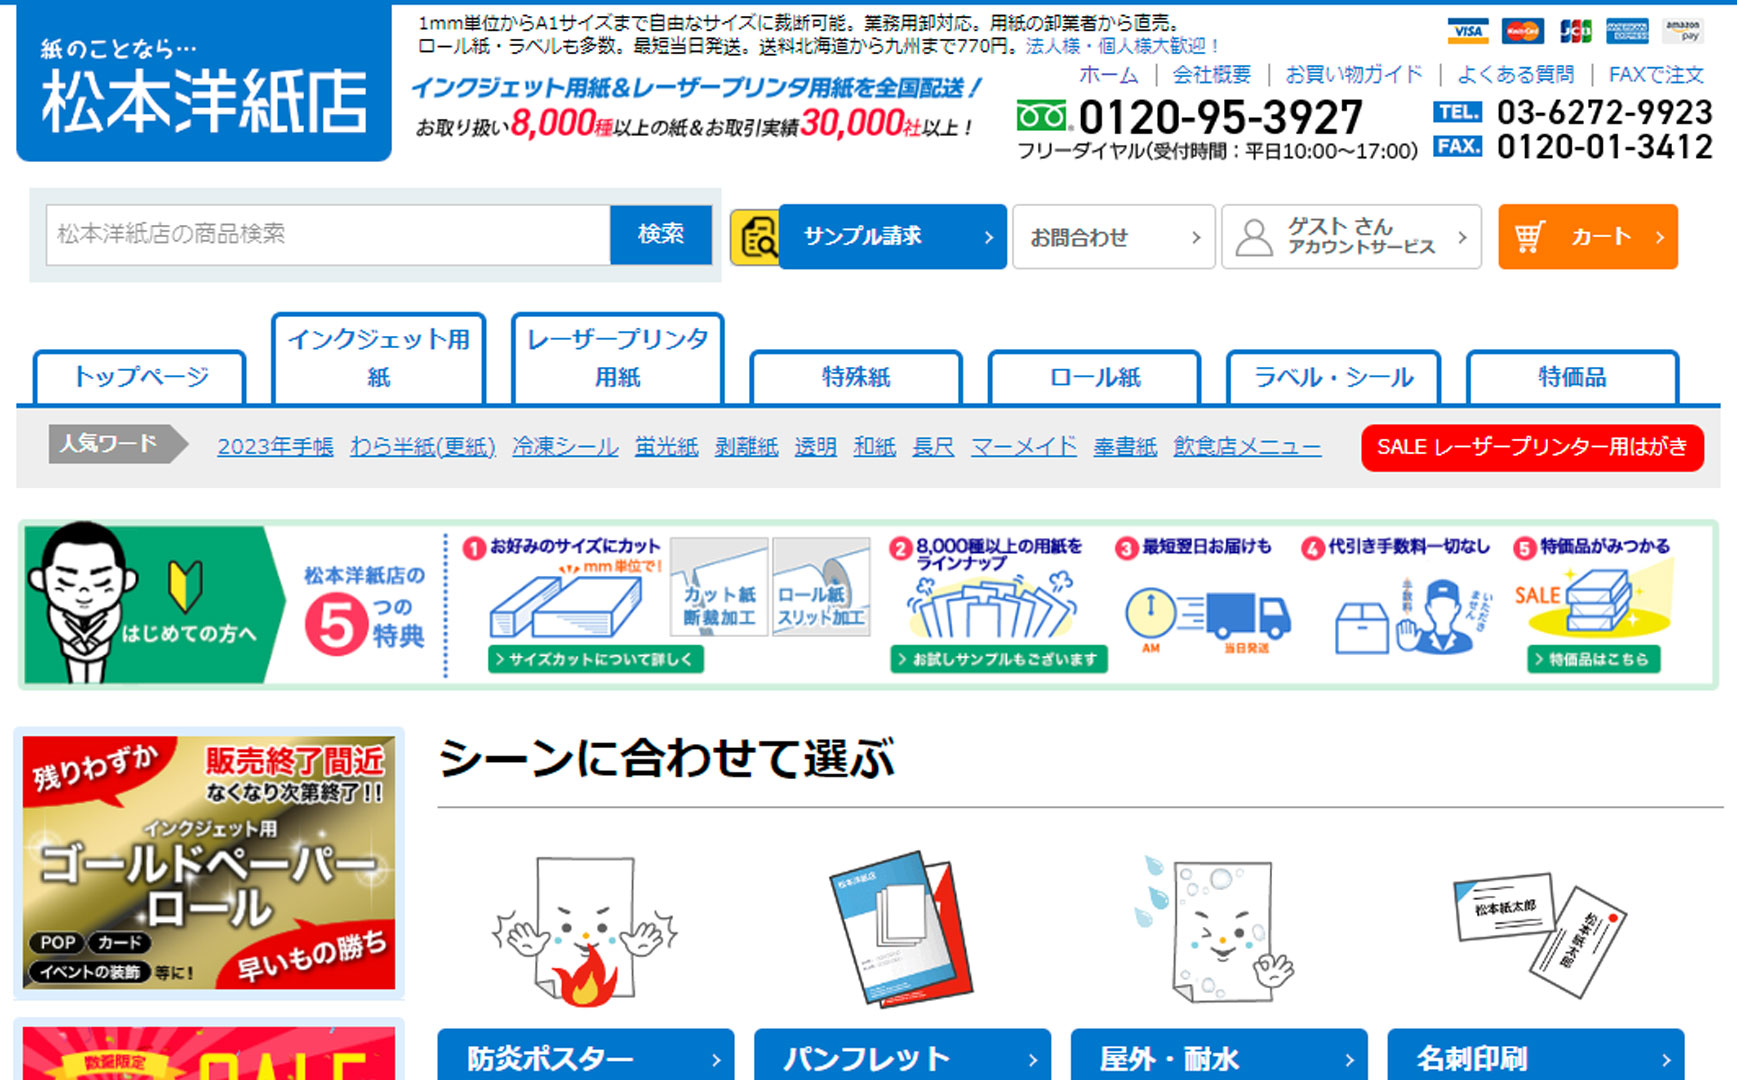Open the 屋外・耐水 category button
1737x1080 pixels.
click(x=1218, y=1056)
